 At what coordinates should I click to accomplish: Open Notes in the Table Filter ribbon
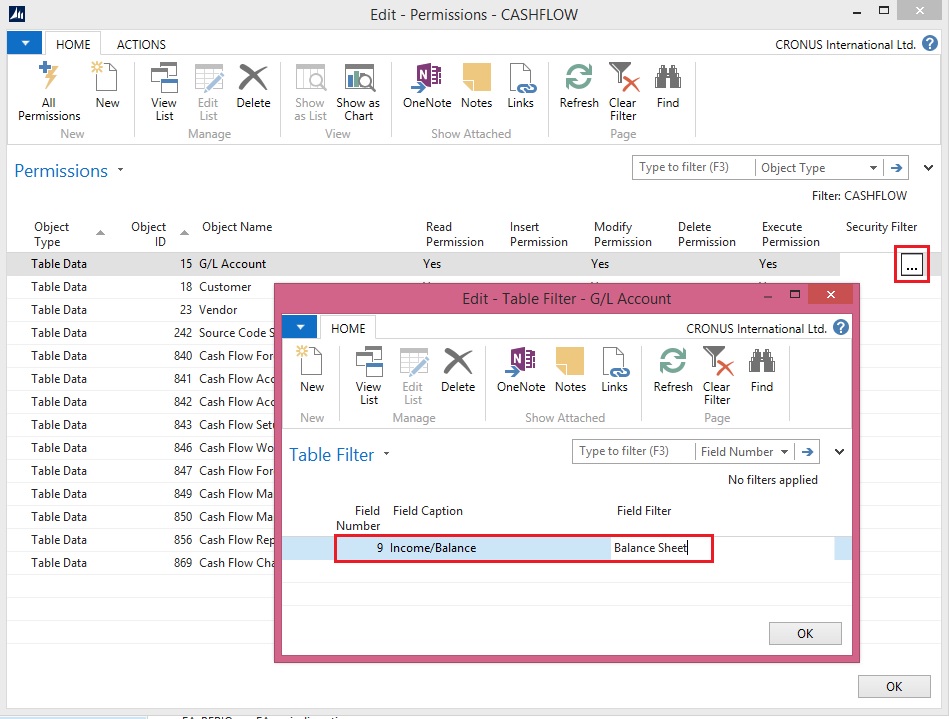pos(570,371)
